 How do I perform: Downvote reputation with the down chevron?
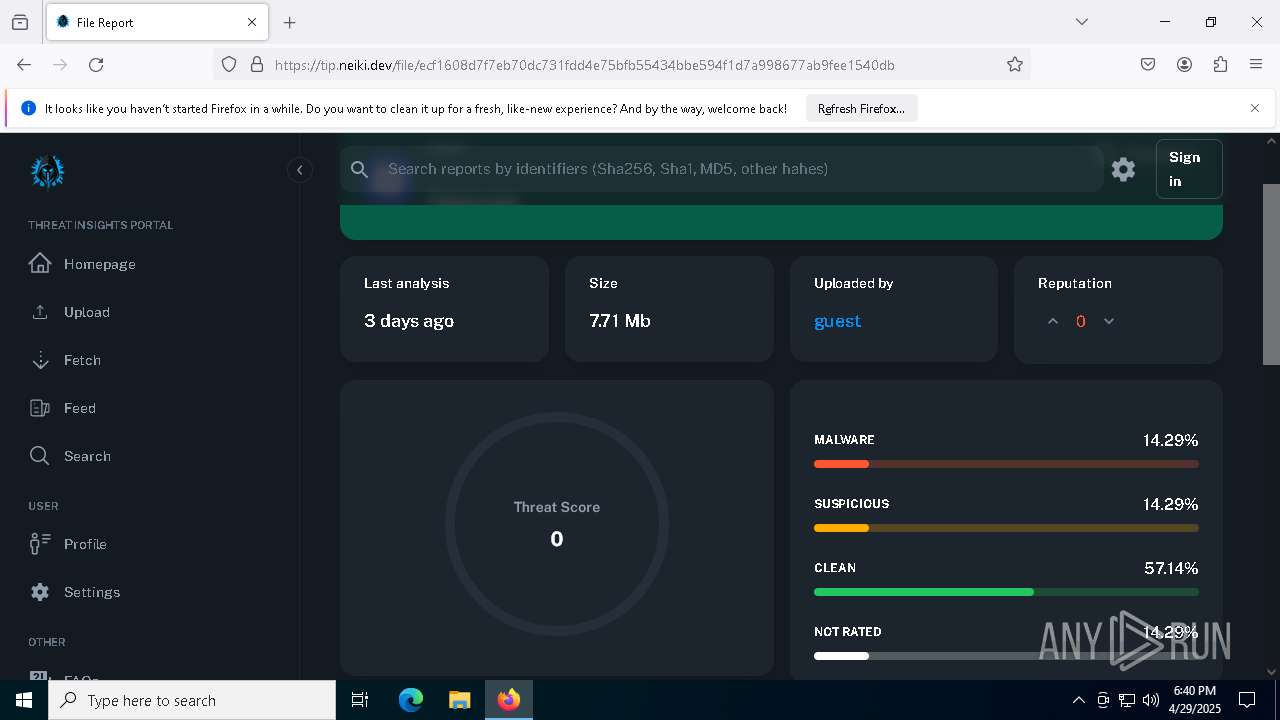click(x=1108, y=321)
